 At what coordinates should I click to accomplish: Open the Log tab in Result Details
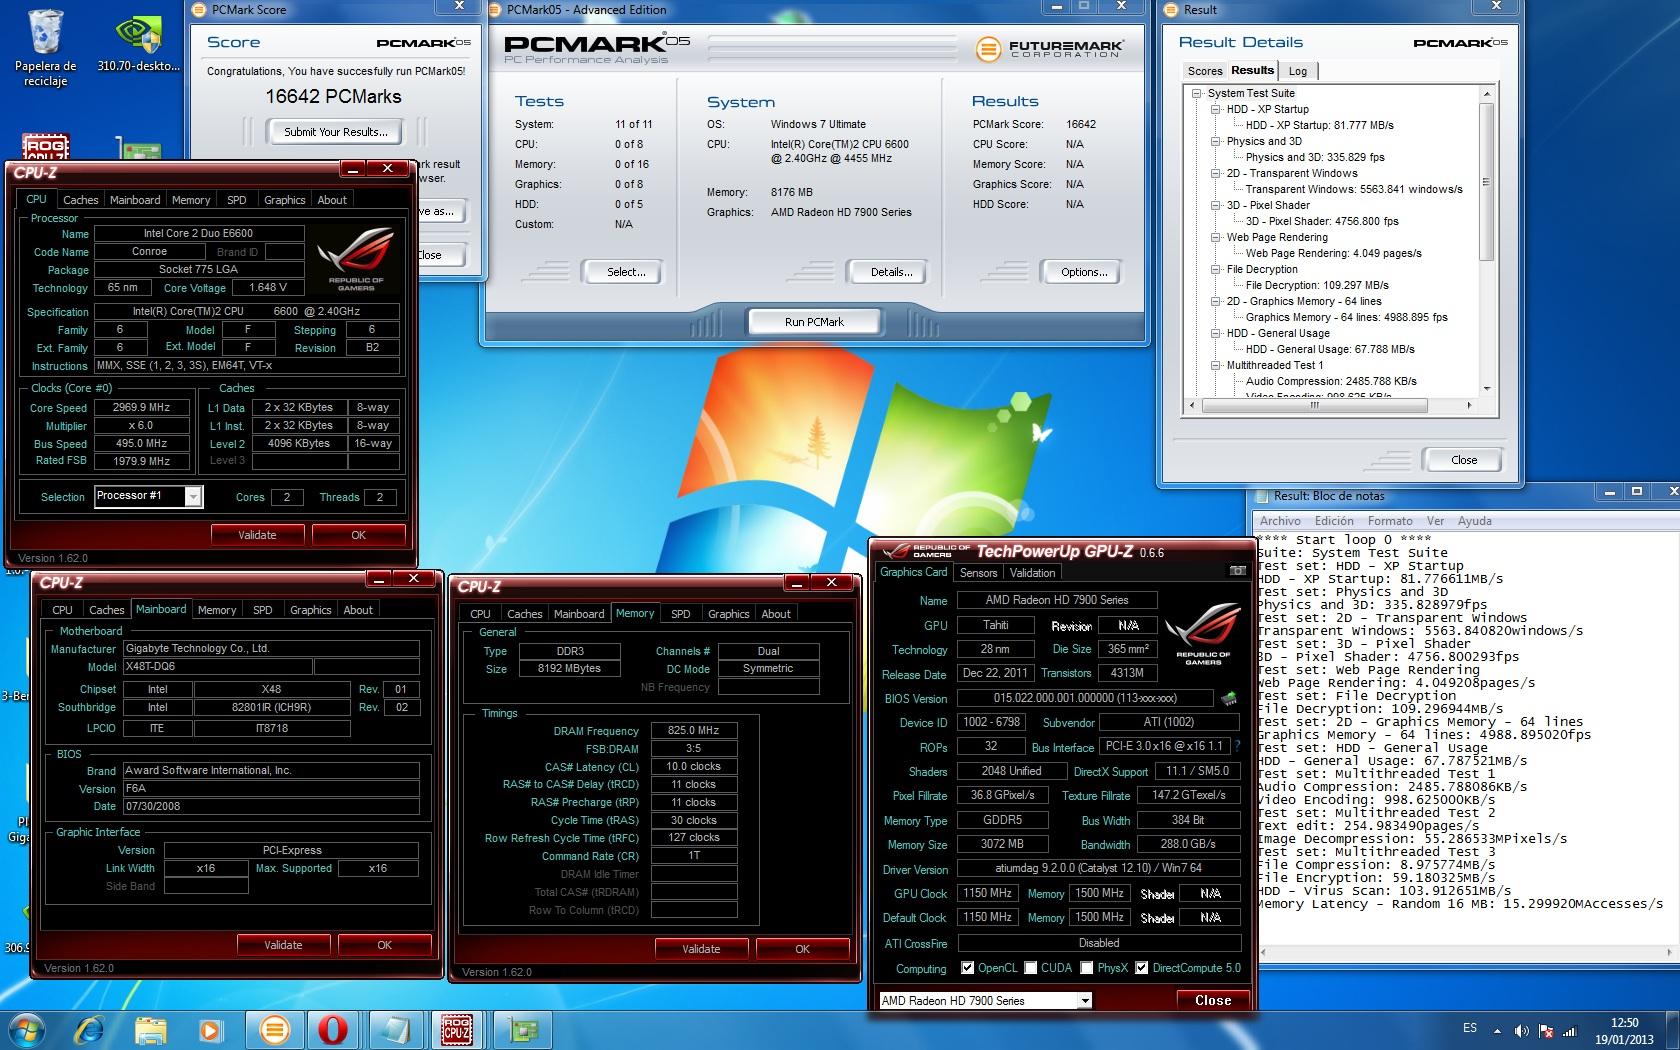click(x=1298, y=71)
